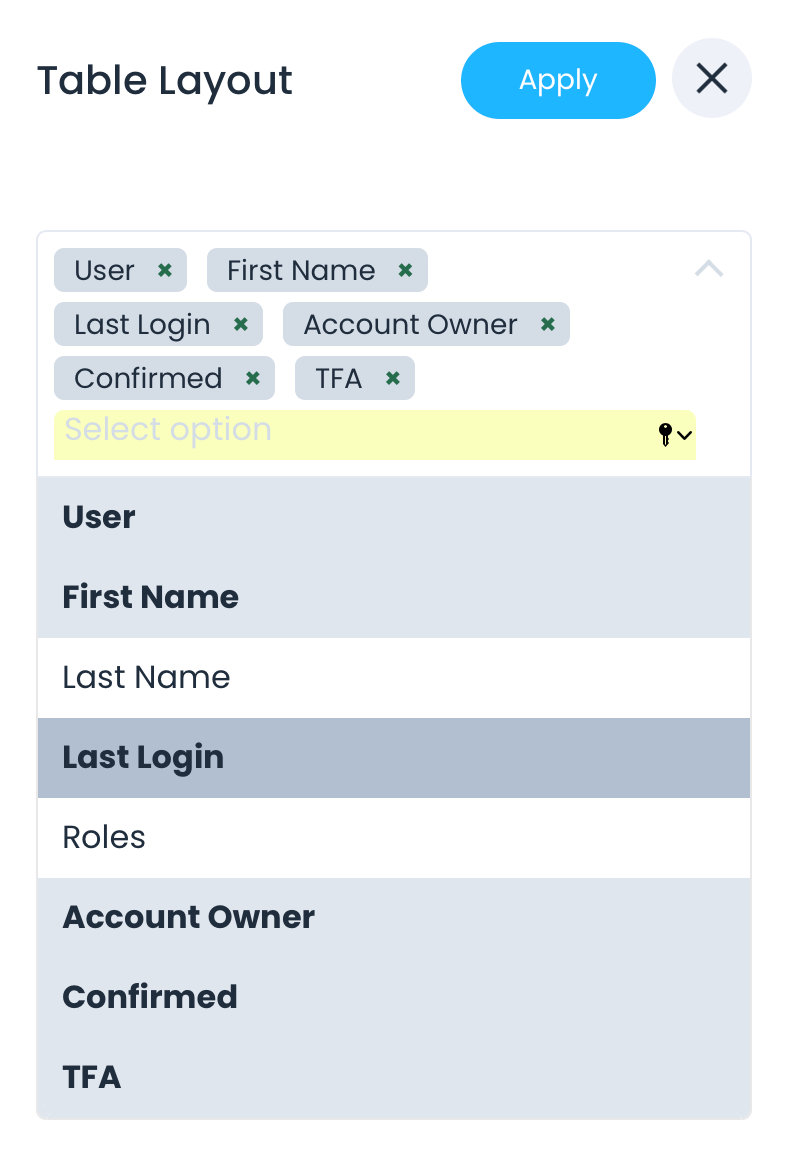Remove the Confirmed tag
Viewport: 794px width, 1174px height.
[x=253, y=378]
